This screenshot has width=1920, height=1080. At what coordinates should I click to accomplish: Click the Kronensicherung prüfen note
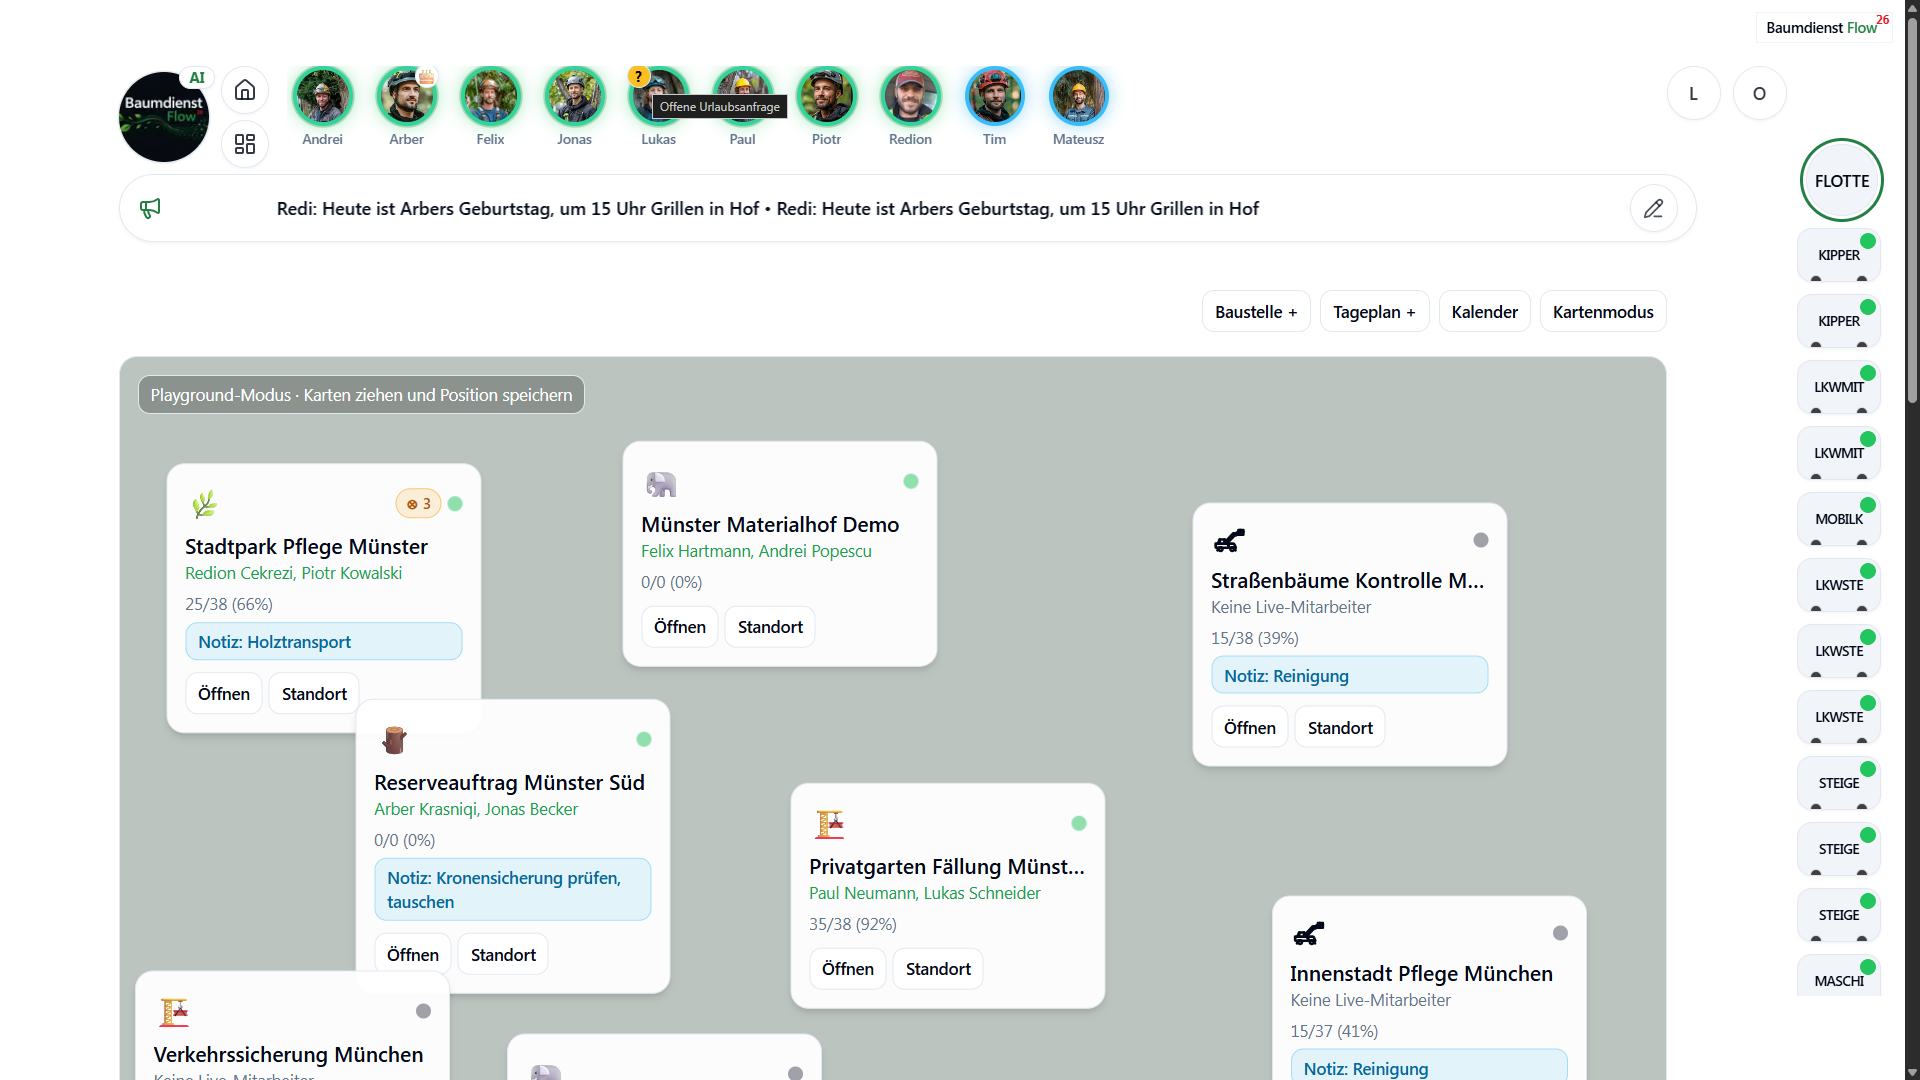[513, 890]
